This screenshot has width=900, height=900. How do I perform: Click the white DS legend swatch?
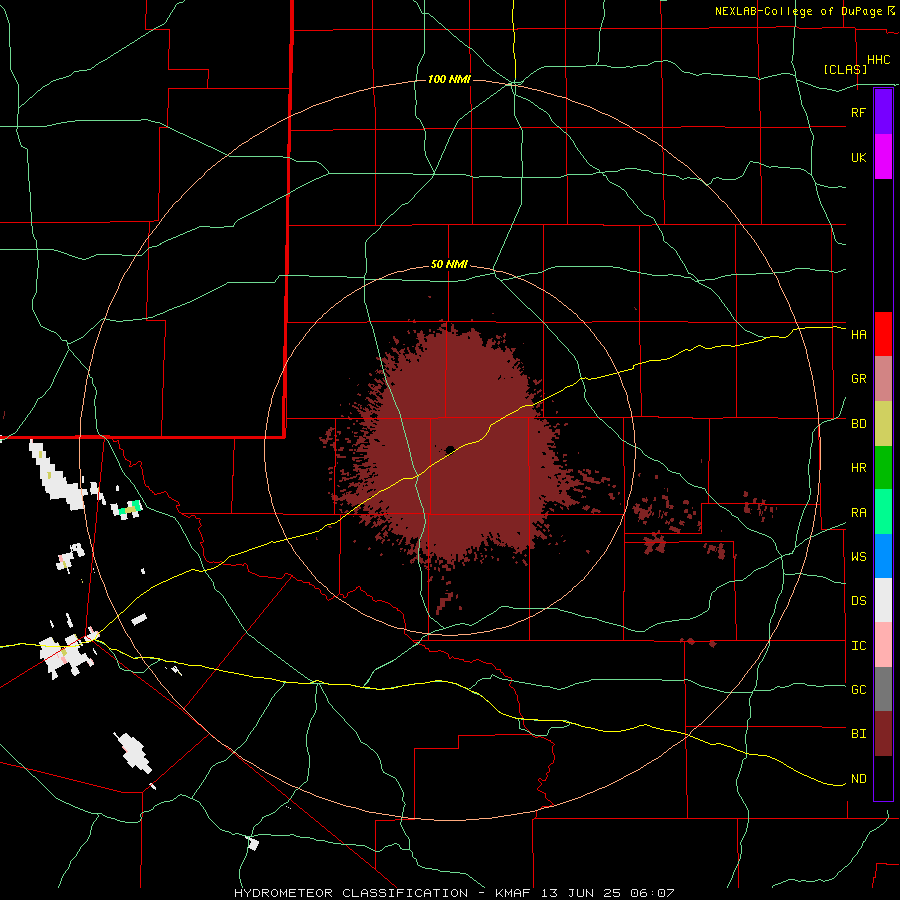coord(883,600)
